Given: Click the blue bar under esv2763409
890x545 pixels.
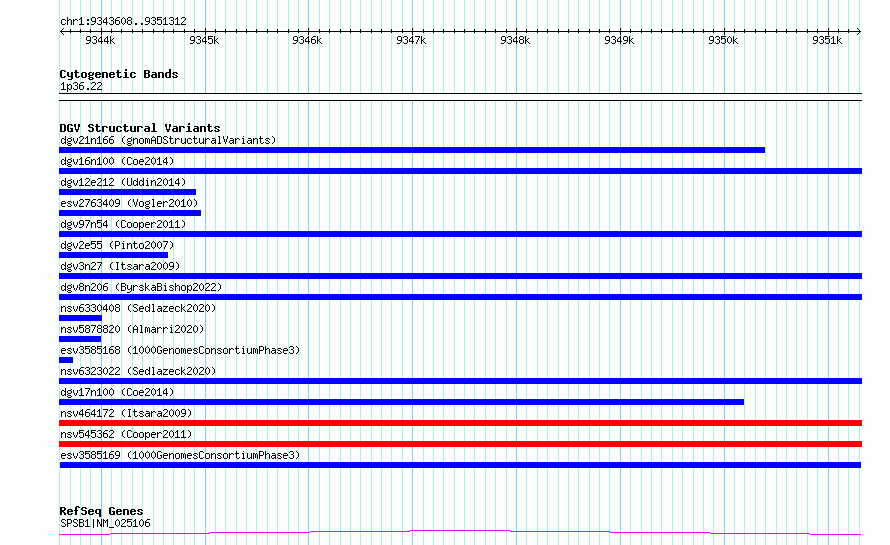Looking at the screenshot, I should click(130, 213).
